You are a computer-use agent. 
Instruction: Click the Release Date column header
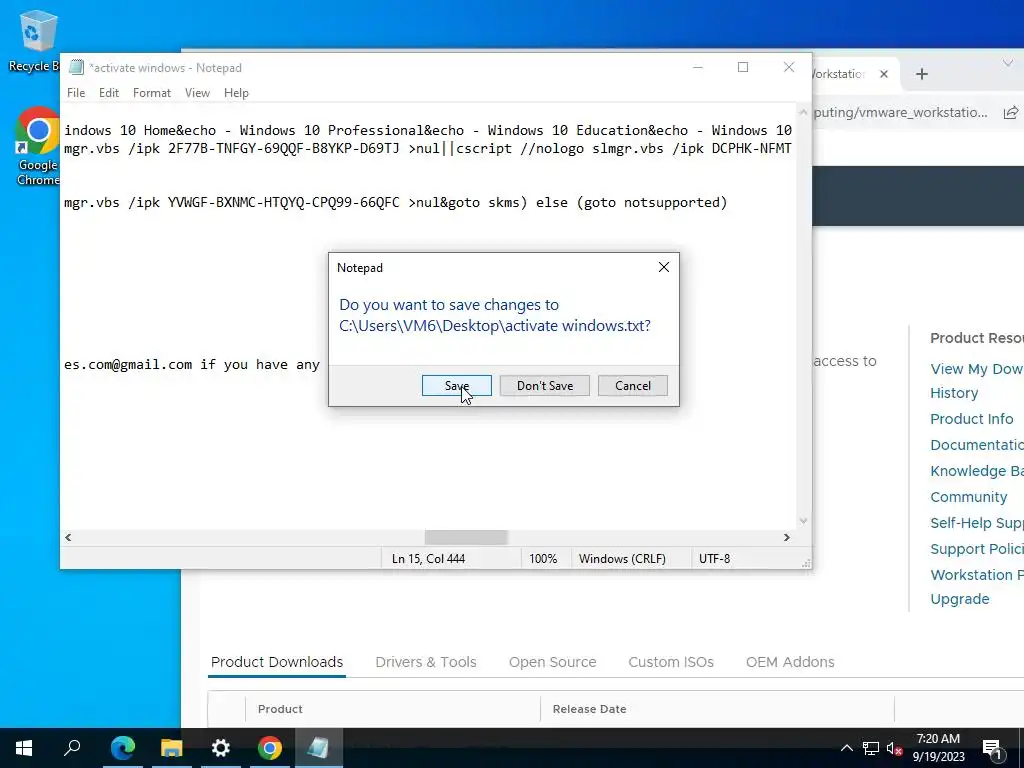pyautogui.click(x=589, y=709)
